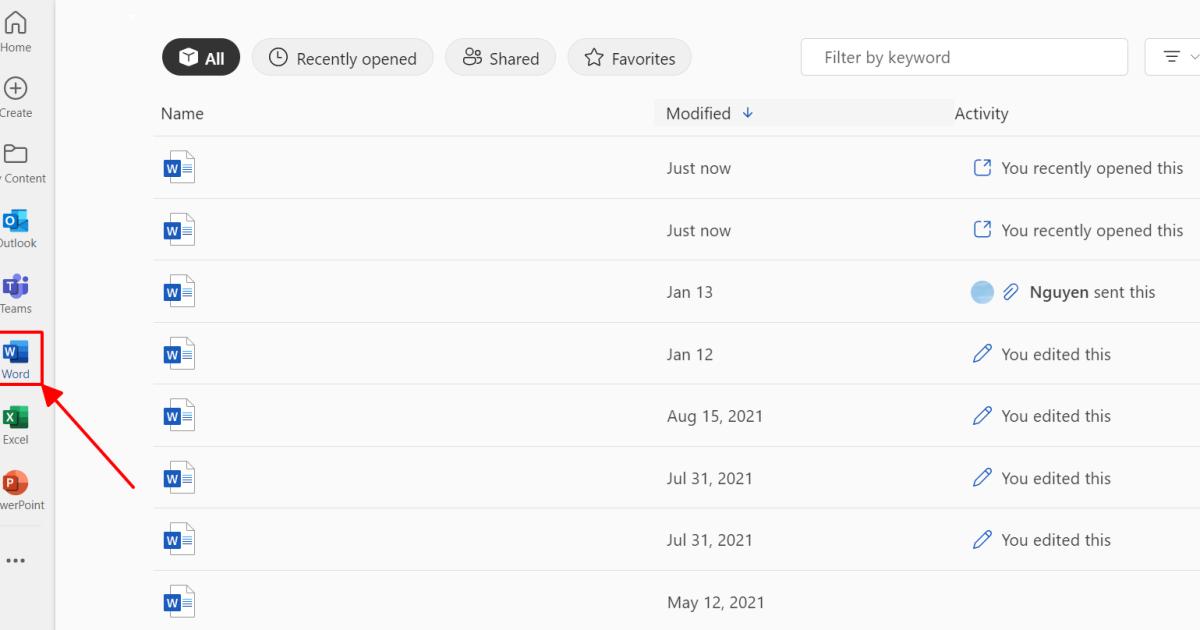
Task: Open the PowerPoint app icon
Action: pos(16,483)
